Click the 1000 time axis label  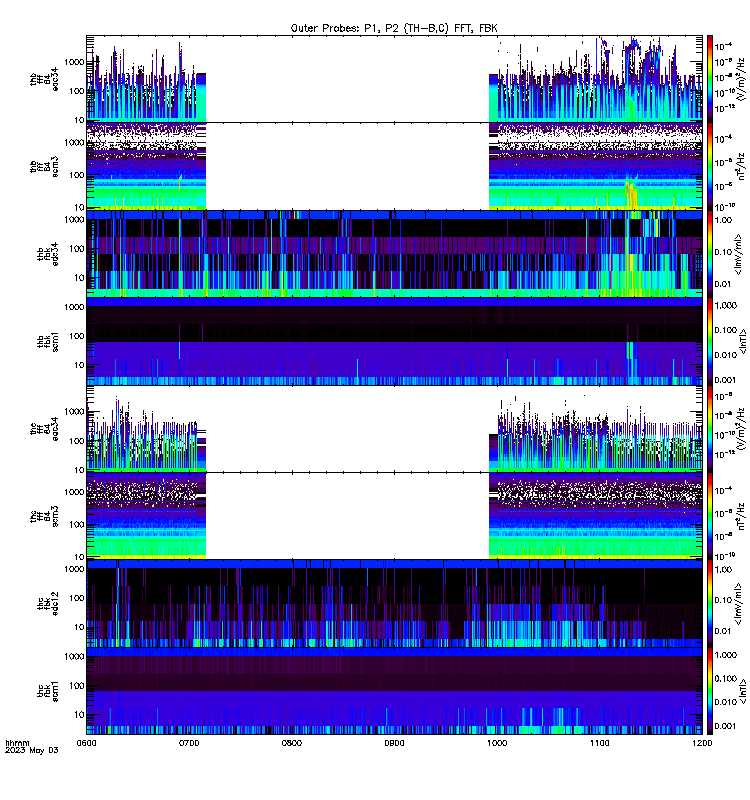pos(497,743)
